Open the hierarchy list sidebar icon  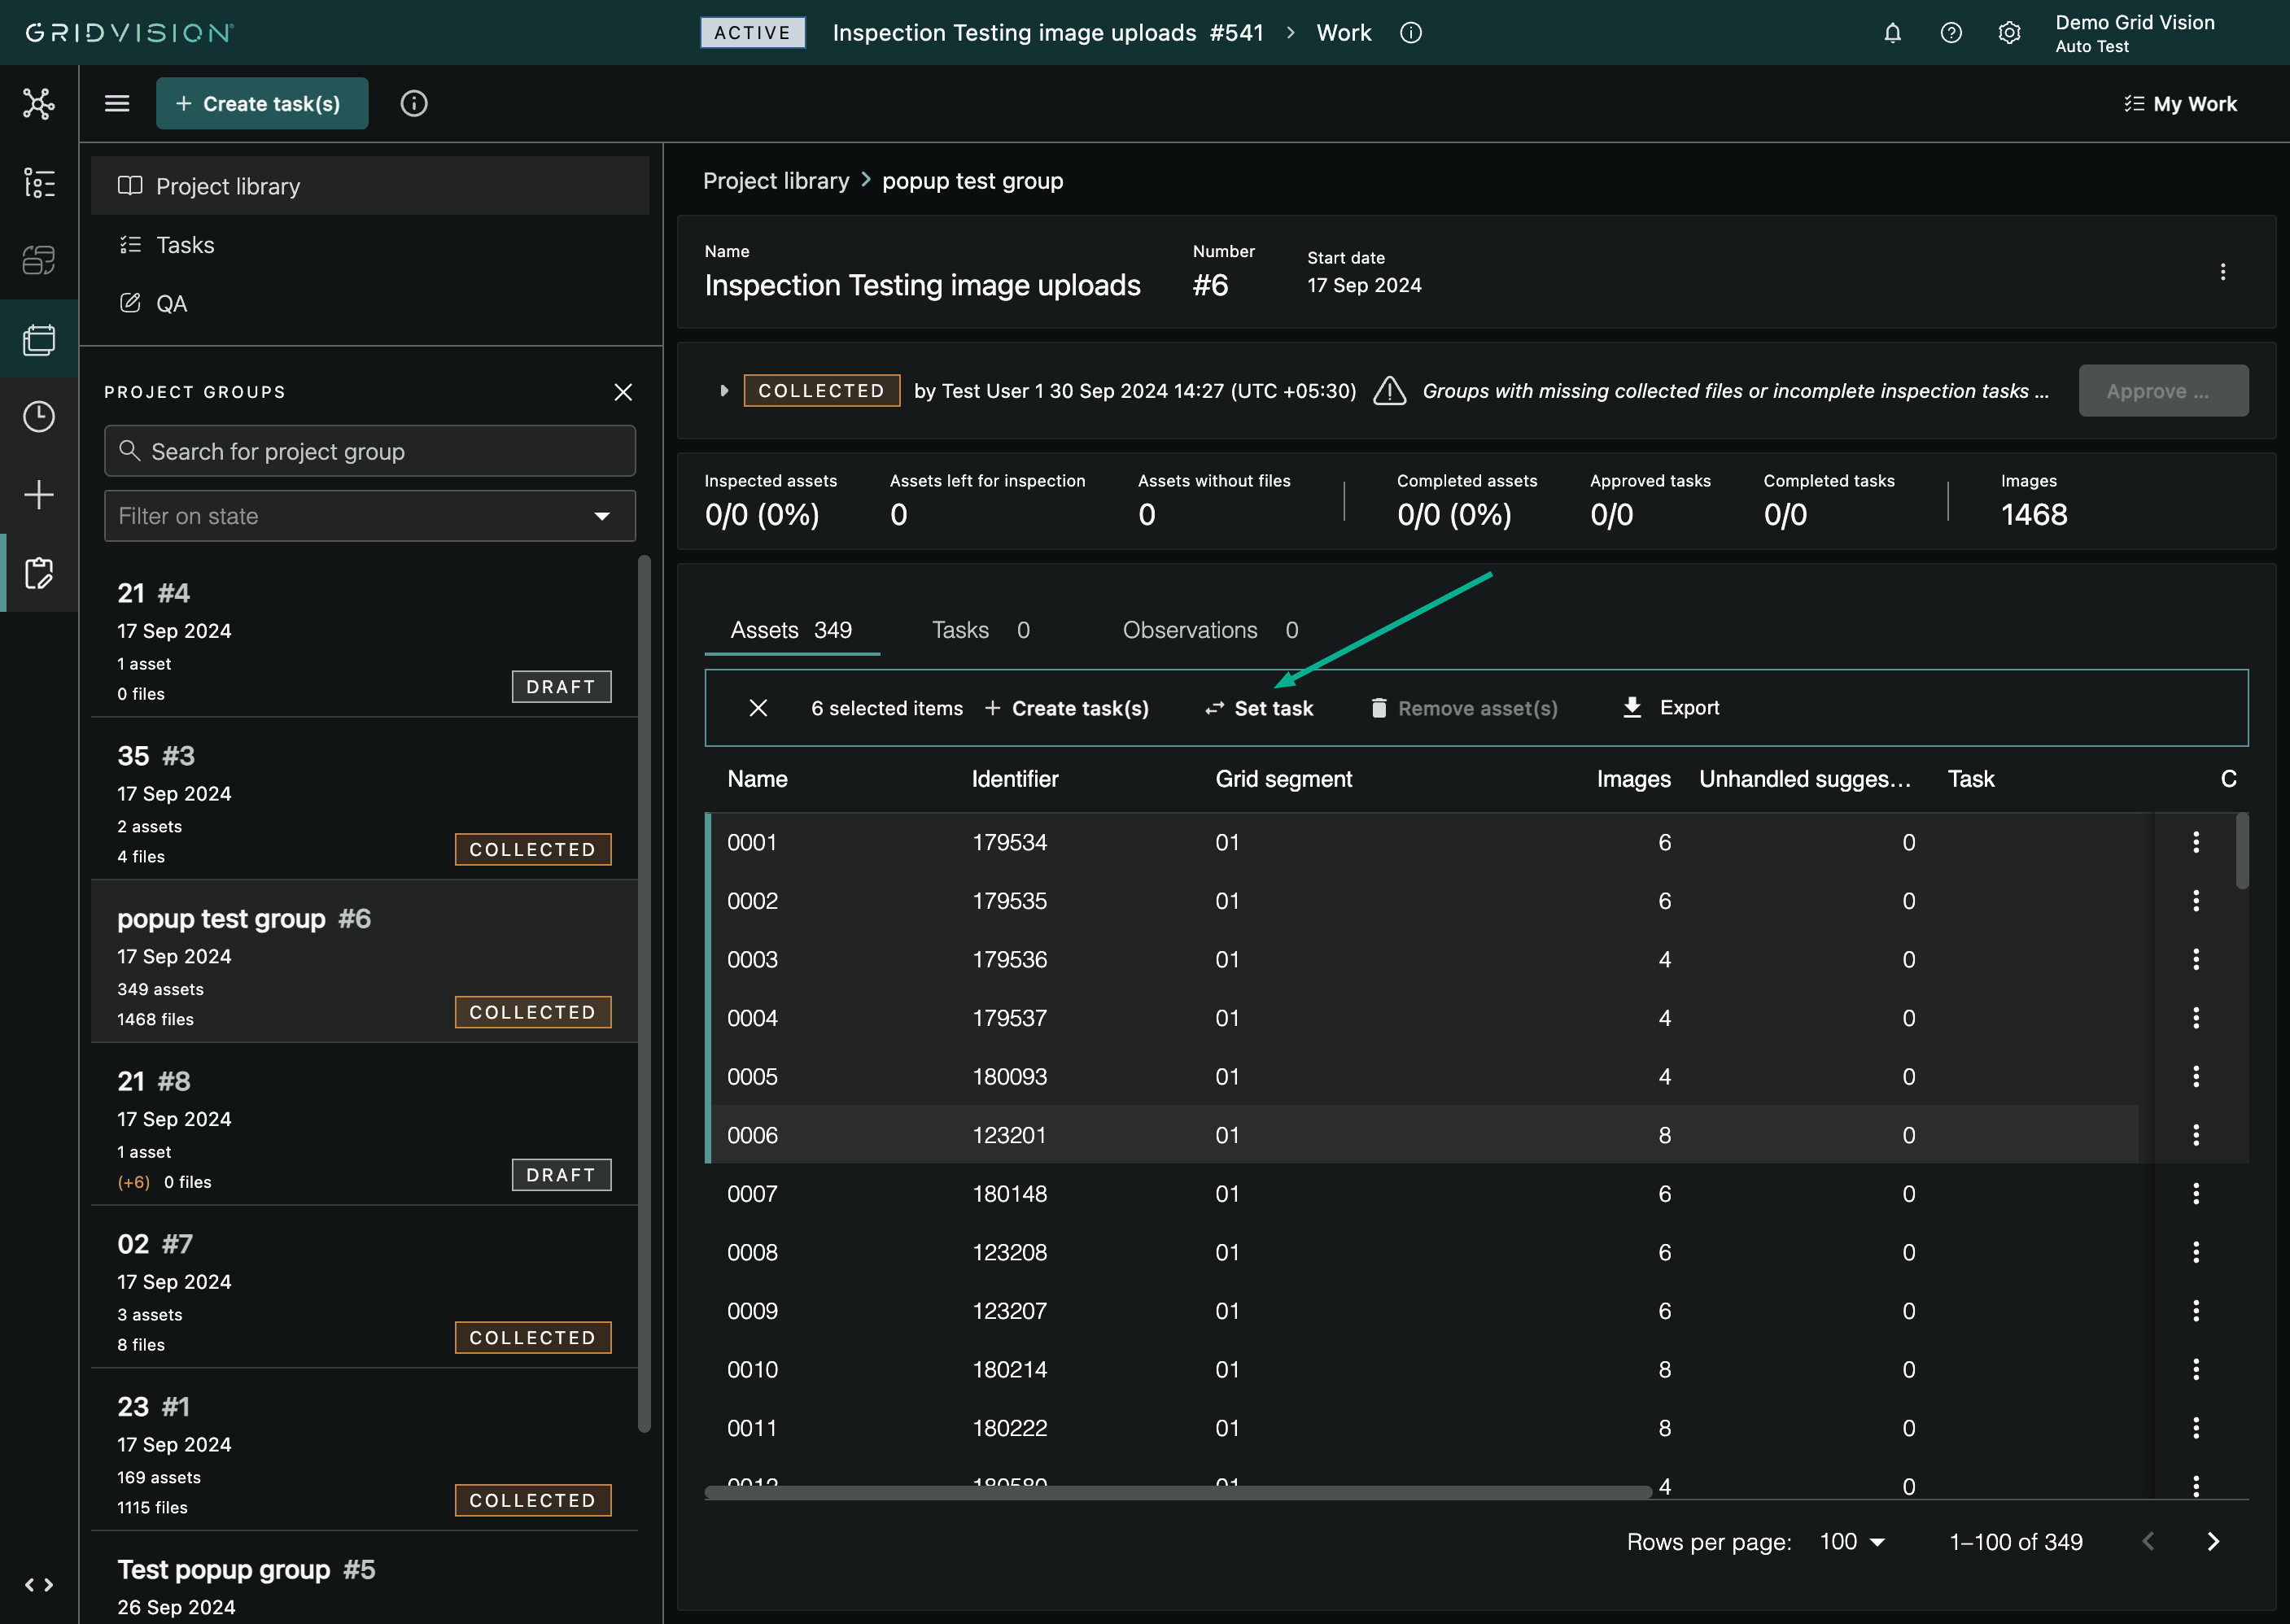coord(39,183)
